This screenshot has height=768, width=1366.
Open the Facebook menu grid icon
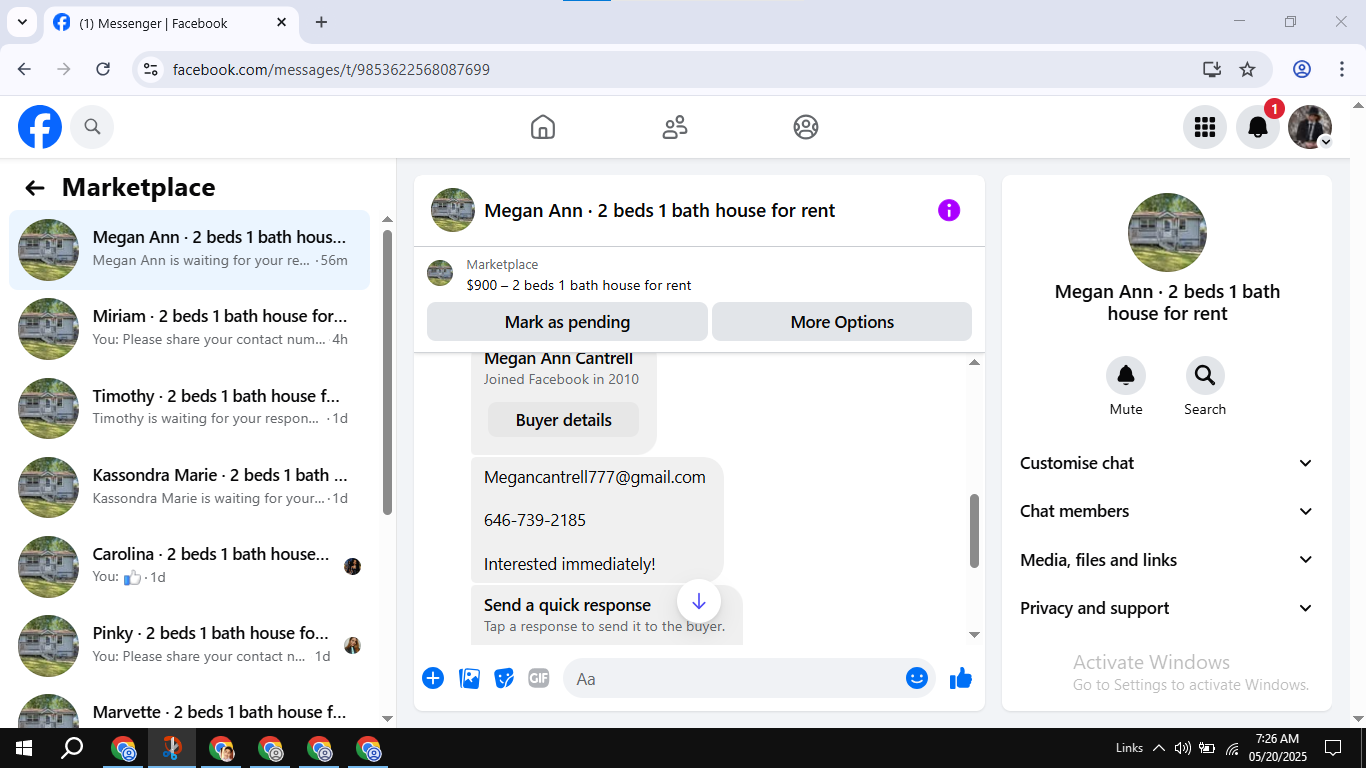coord(1205,127)
